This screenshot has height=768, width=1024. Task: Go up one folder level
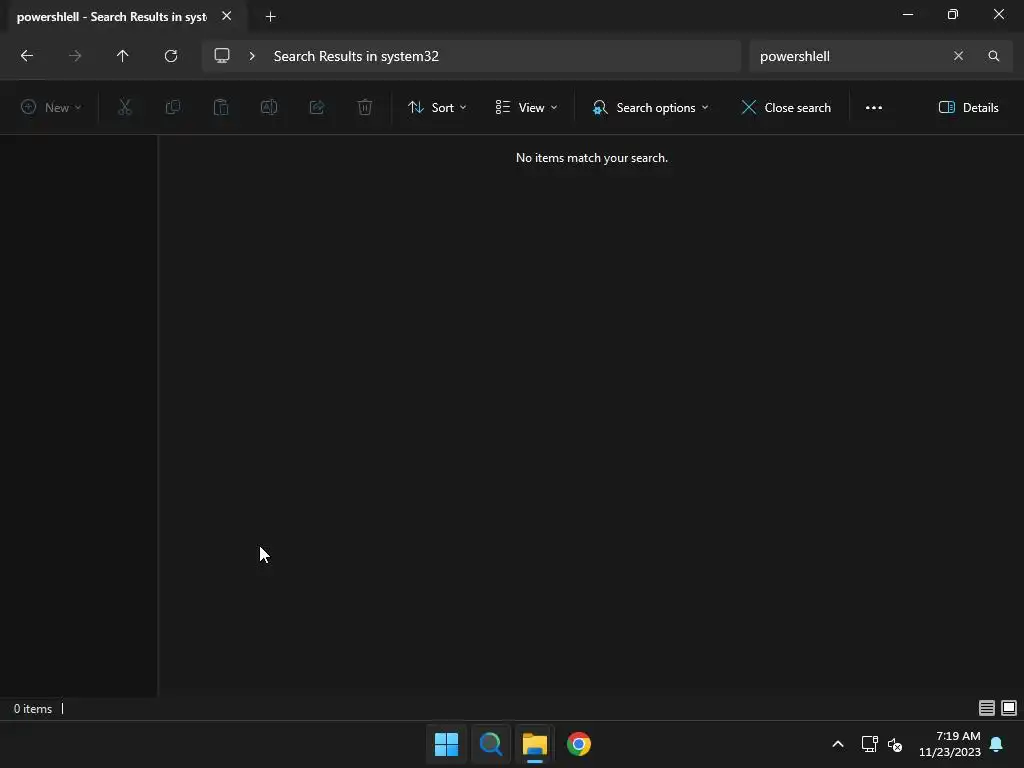tap(123, 56)
